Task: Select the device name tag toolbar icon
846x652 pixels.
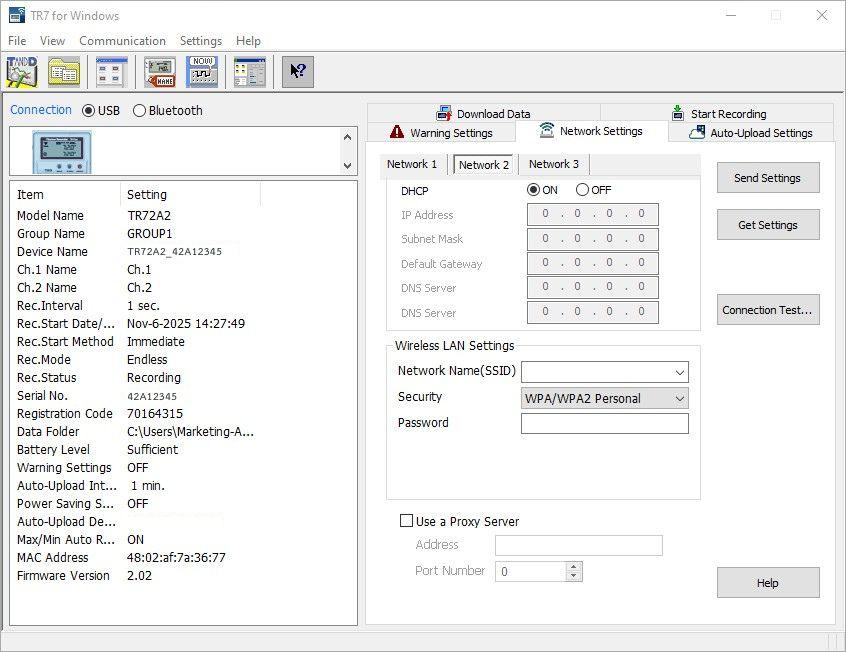Action: 158,72
